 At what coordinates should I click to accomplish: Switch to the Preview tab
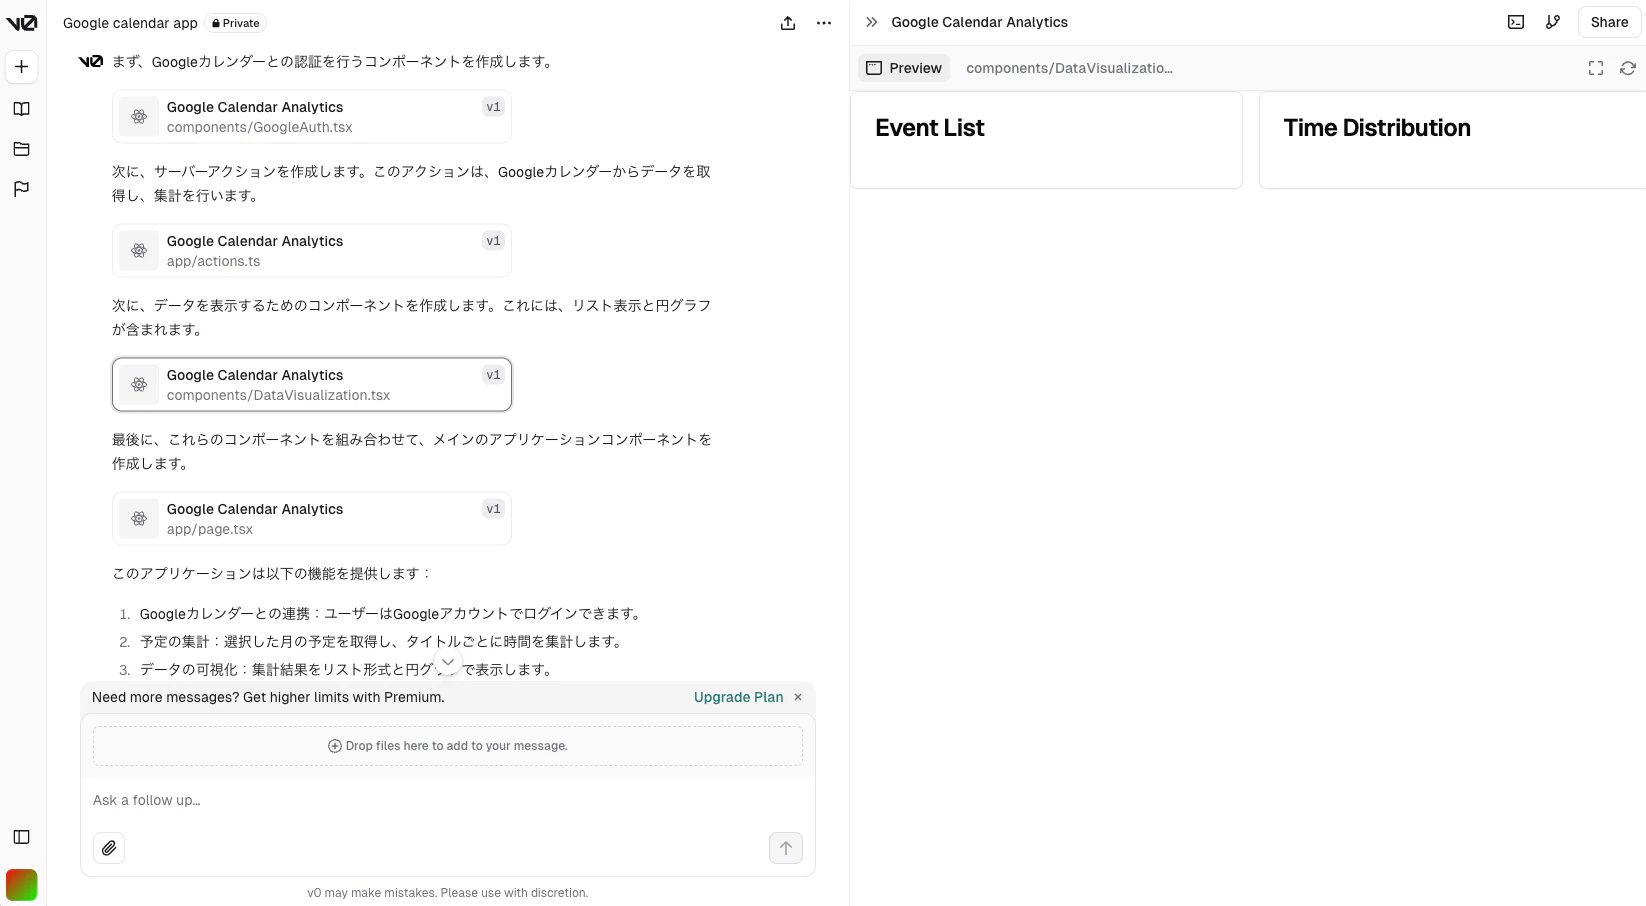pyautogui.click(x=904, y=68)
